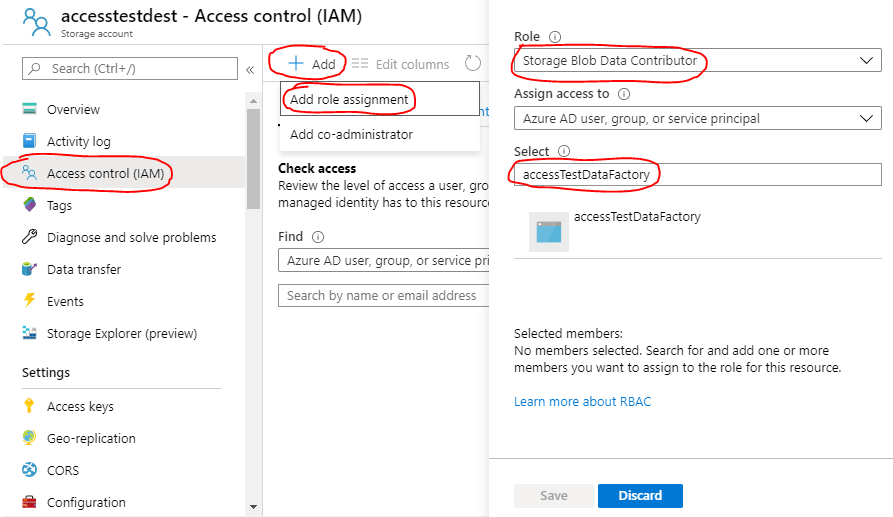
Task: Choose Add role assignment menu entry
Action: [x=349, y=100]
